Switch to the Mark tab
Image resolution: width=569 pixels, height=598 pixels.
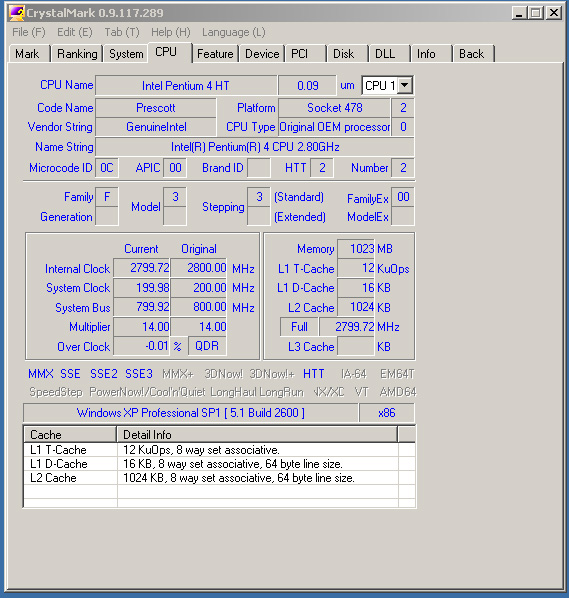click(29, 54)
